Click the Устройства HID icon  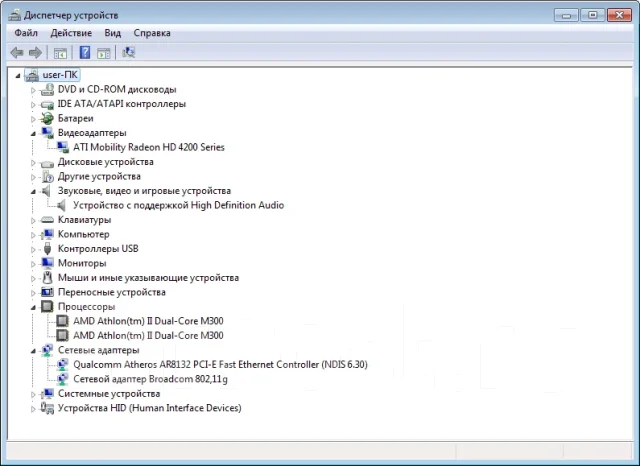[47, 408]
